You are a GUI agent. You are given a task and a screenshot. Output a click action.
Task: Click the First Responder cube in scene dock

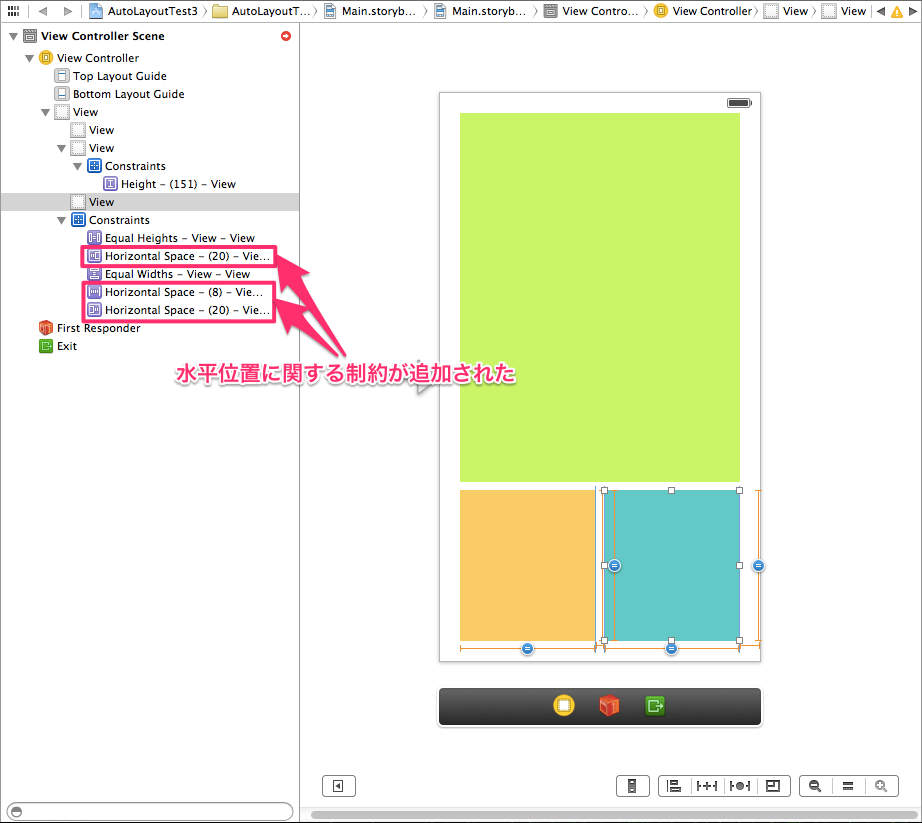(608, 706)
